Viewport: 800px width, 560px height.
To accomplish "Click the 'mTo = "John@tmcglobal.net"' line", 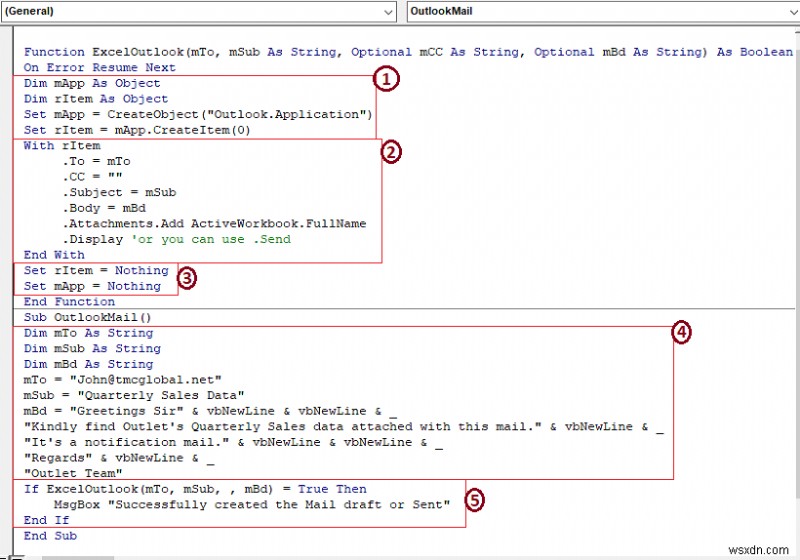I will coord(122,380).
